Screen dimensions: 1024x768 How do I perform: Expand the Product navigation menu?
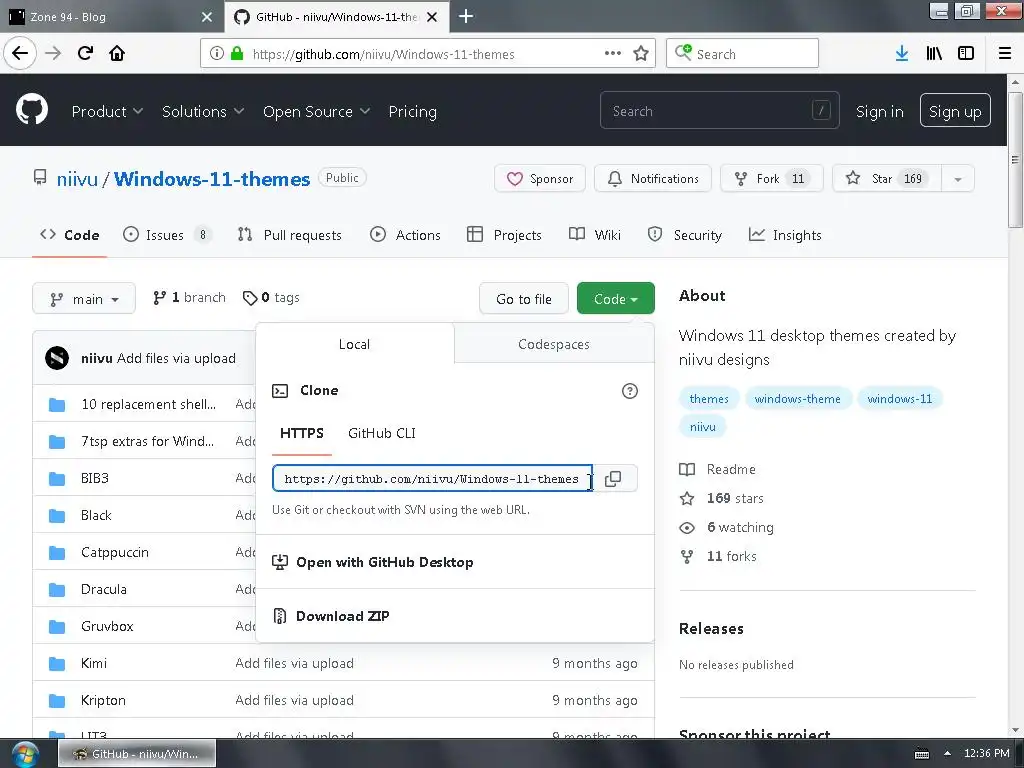pyautogui.click(x=107, y=112)
